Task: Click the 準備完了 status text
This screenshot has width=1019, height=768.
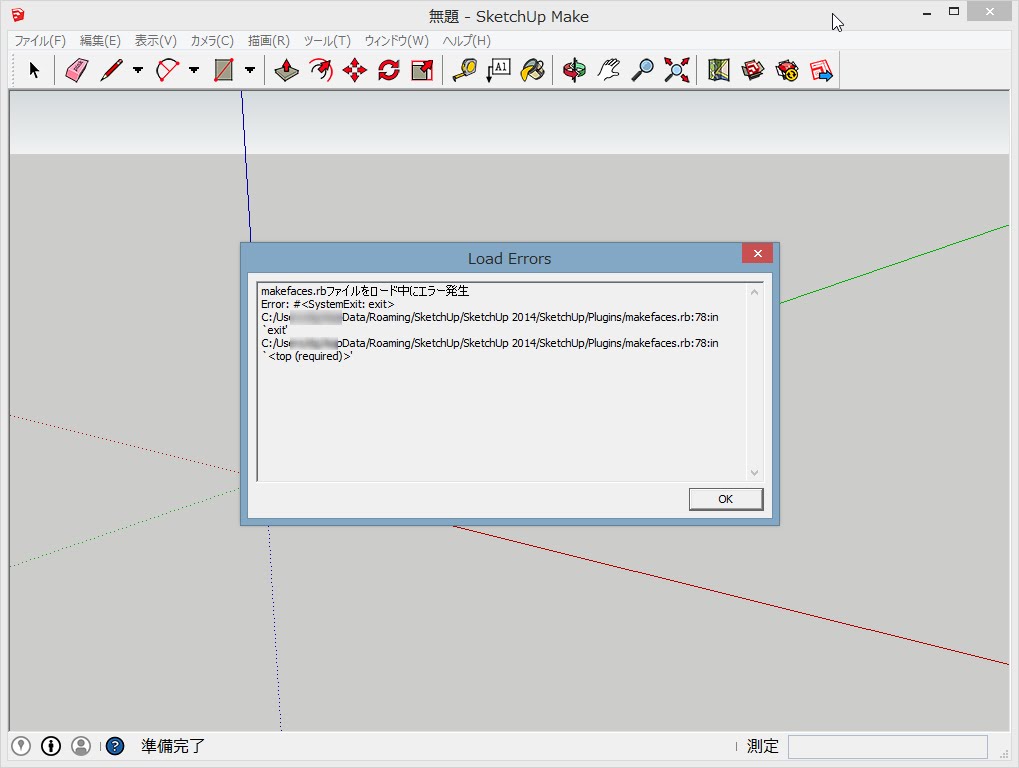Action: tap(173, 746)
